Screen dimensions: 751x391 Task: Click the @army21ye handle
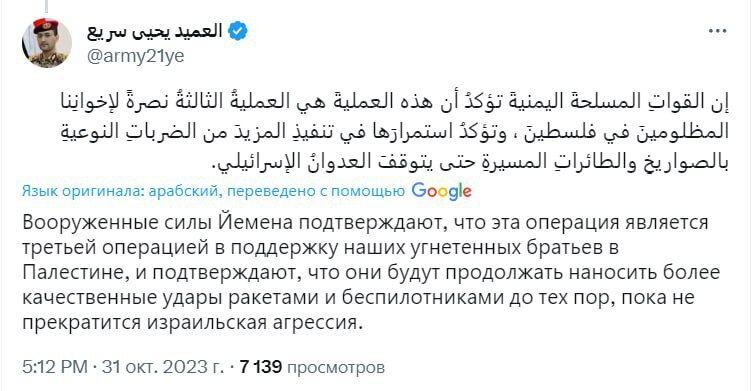pos(135,57)
